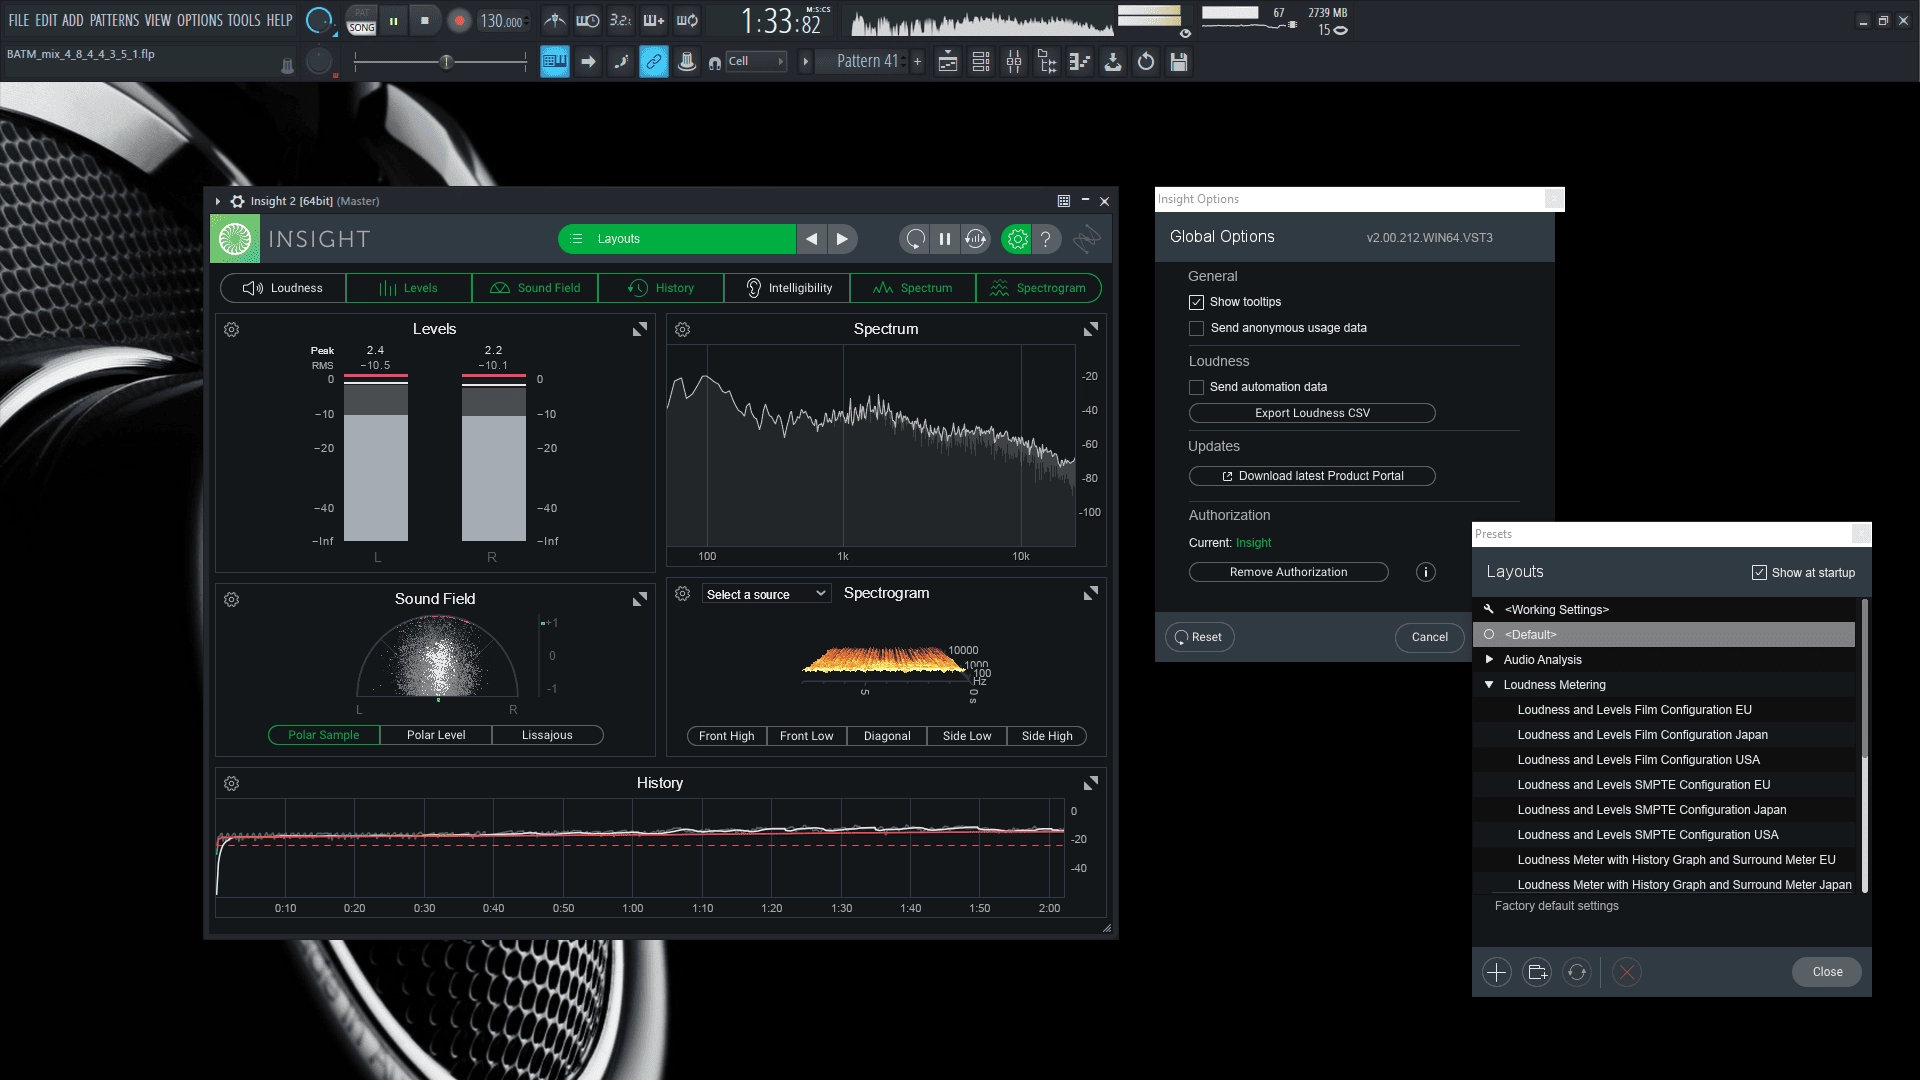Open Levels panel settings gear
Viewport: 1920px width, 1080px height.
click(232, 330)
